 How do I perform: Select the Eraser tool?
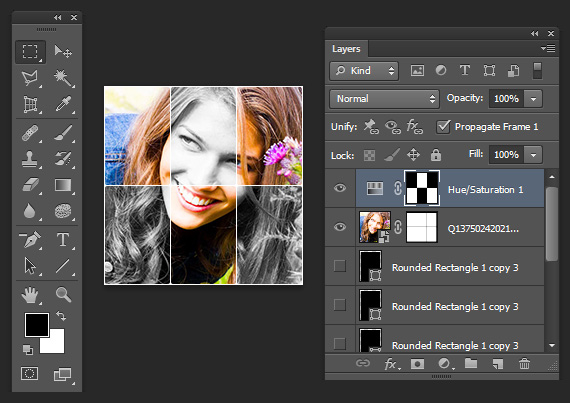coord(30,185)
